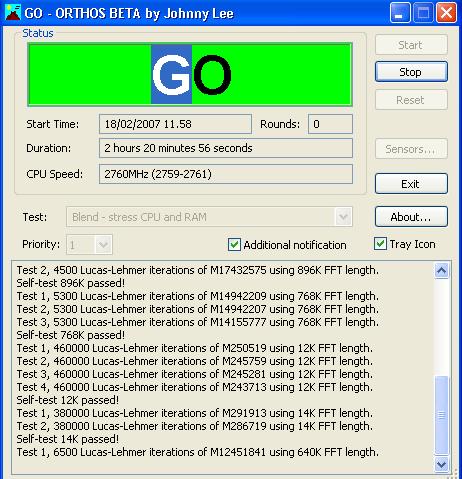Viewport: 462px width, 479px height.
Task: Click log line mentioning M245281
Action: pyautogui.click(x=195, y=374)
